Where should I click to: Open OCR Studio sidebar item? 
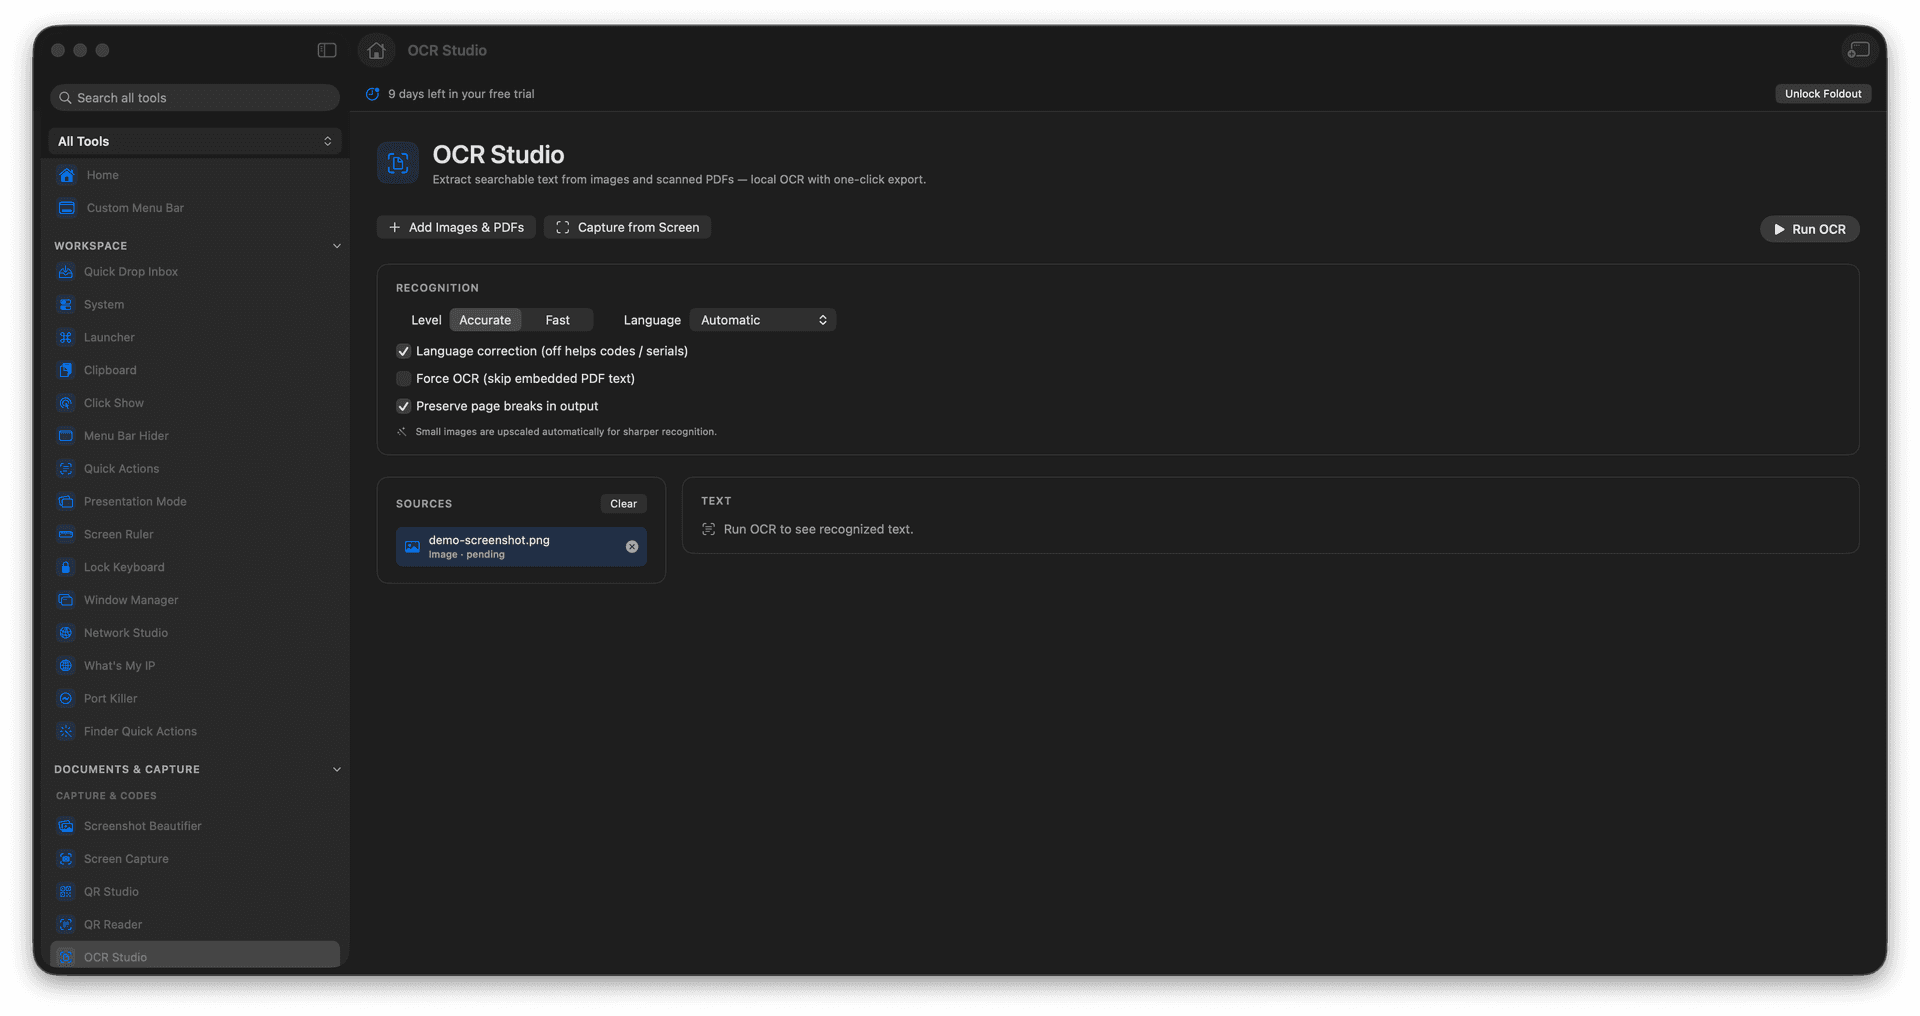coord(195,956)
